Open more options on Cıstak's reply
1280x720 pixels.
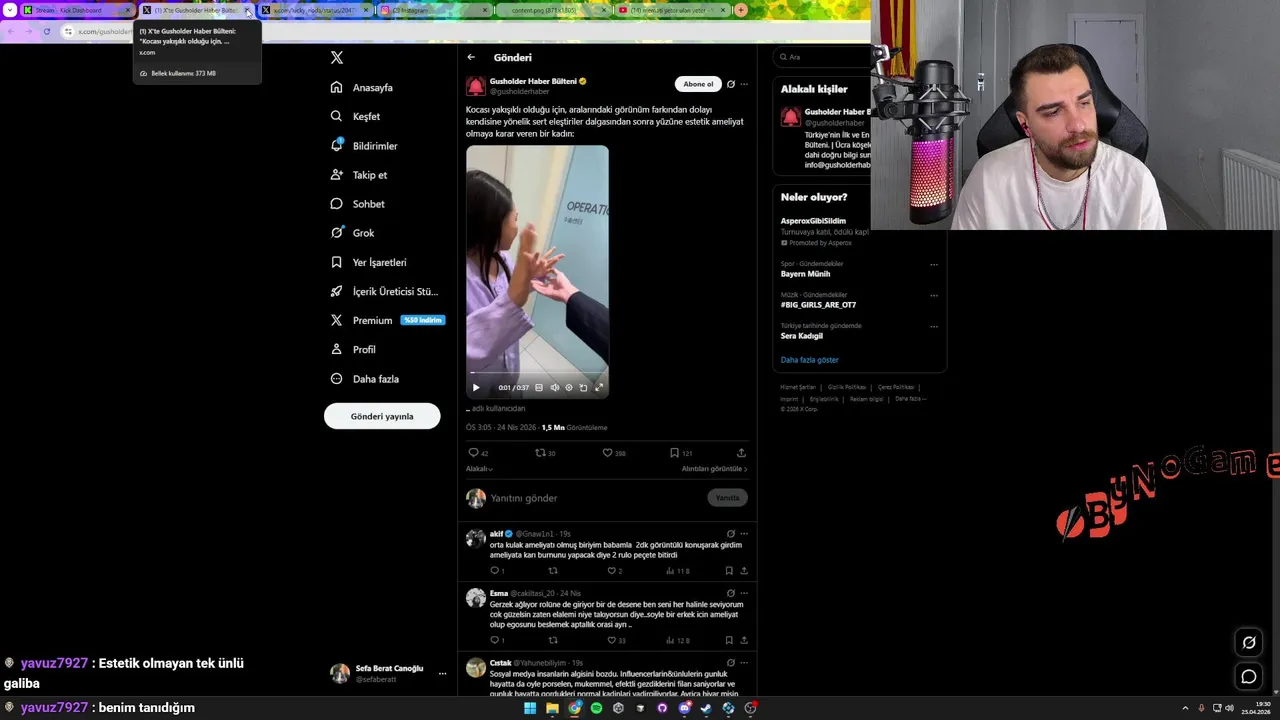744,662
